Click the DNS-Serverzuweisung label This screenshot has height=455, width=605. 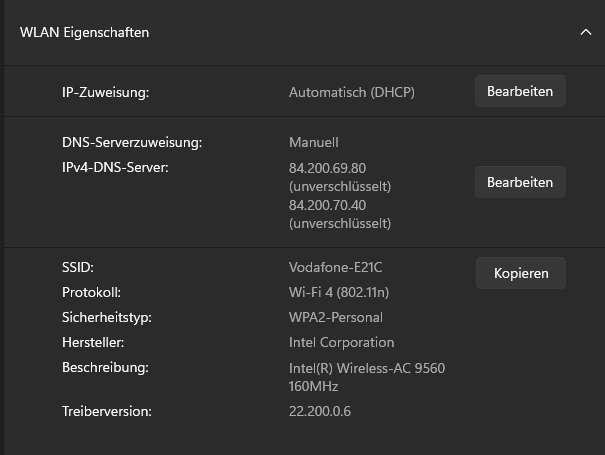(132, 142)
